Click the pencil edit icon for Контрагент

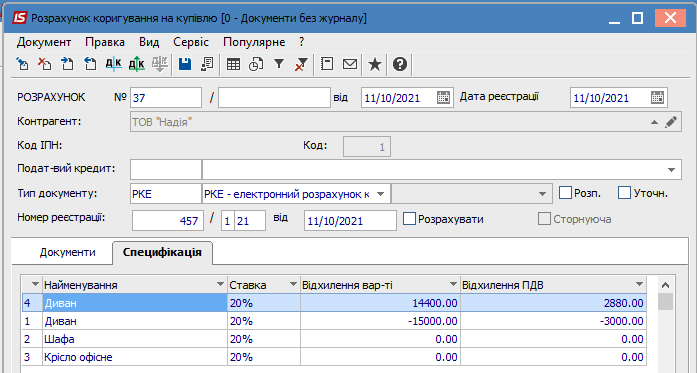coord(671,122)
